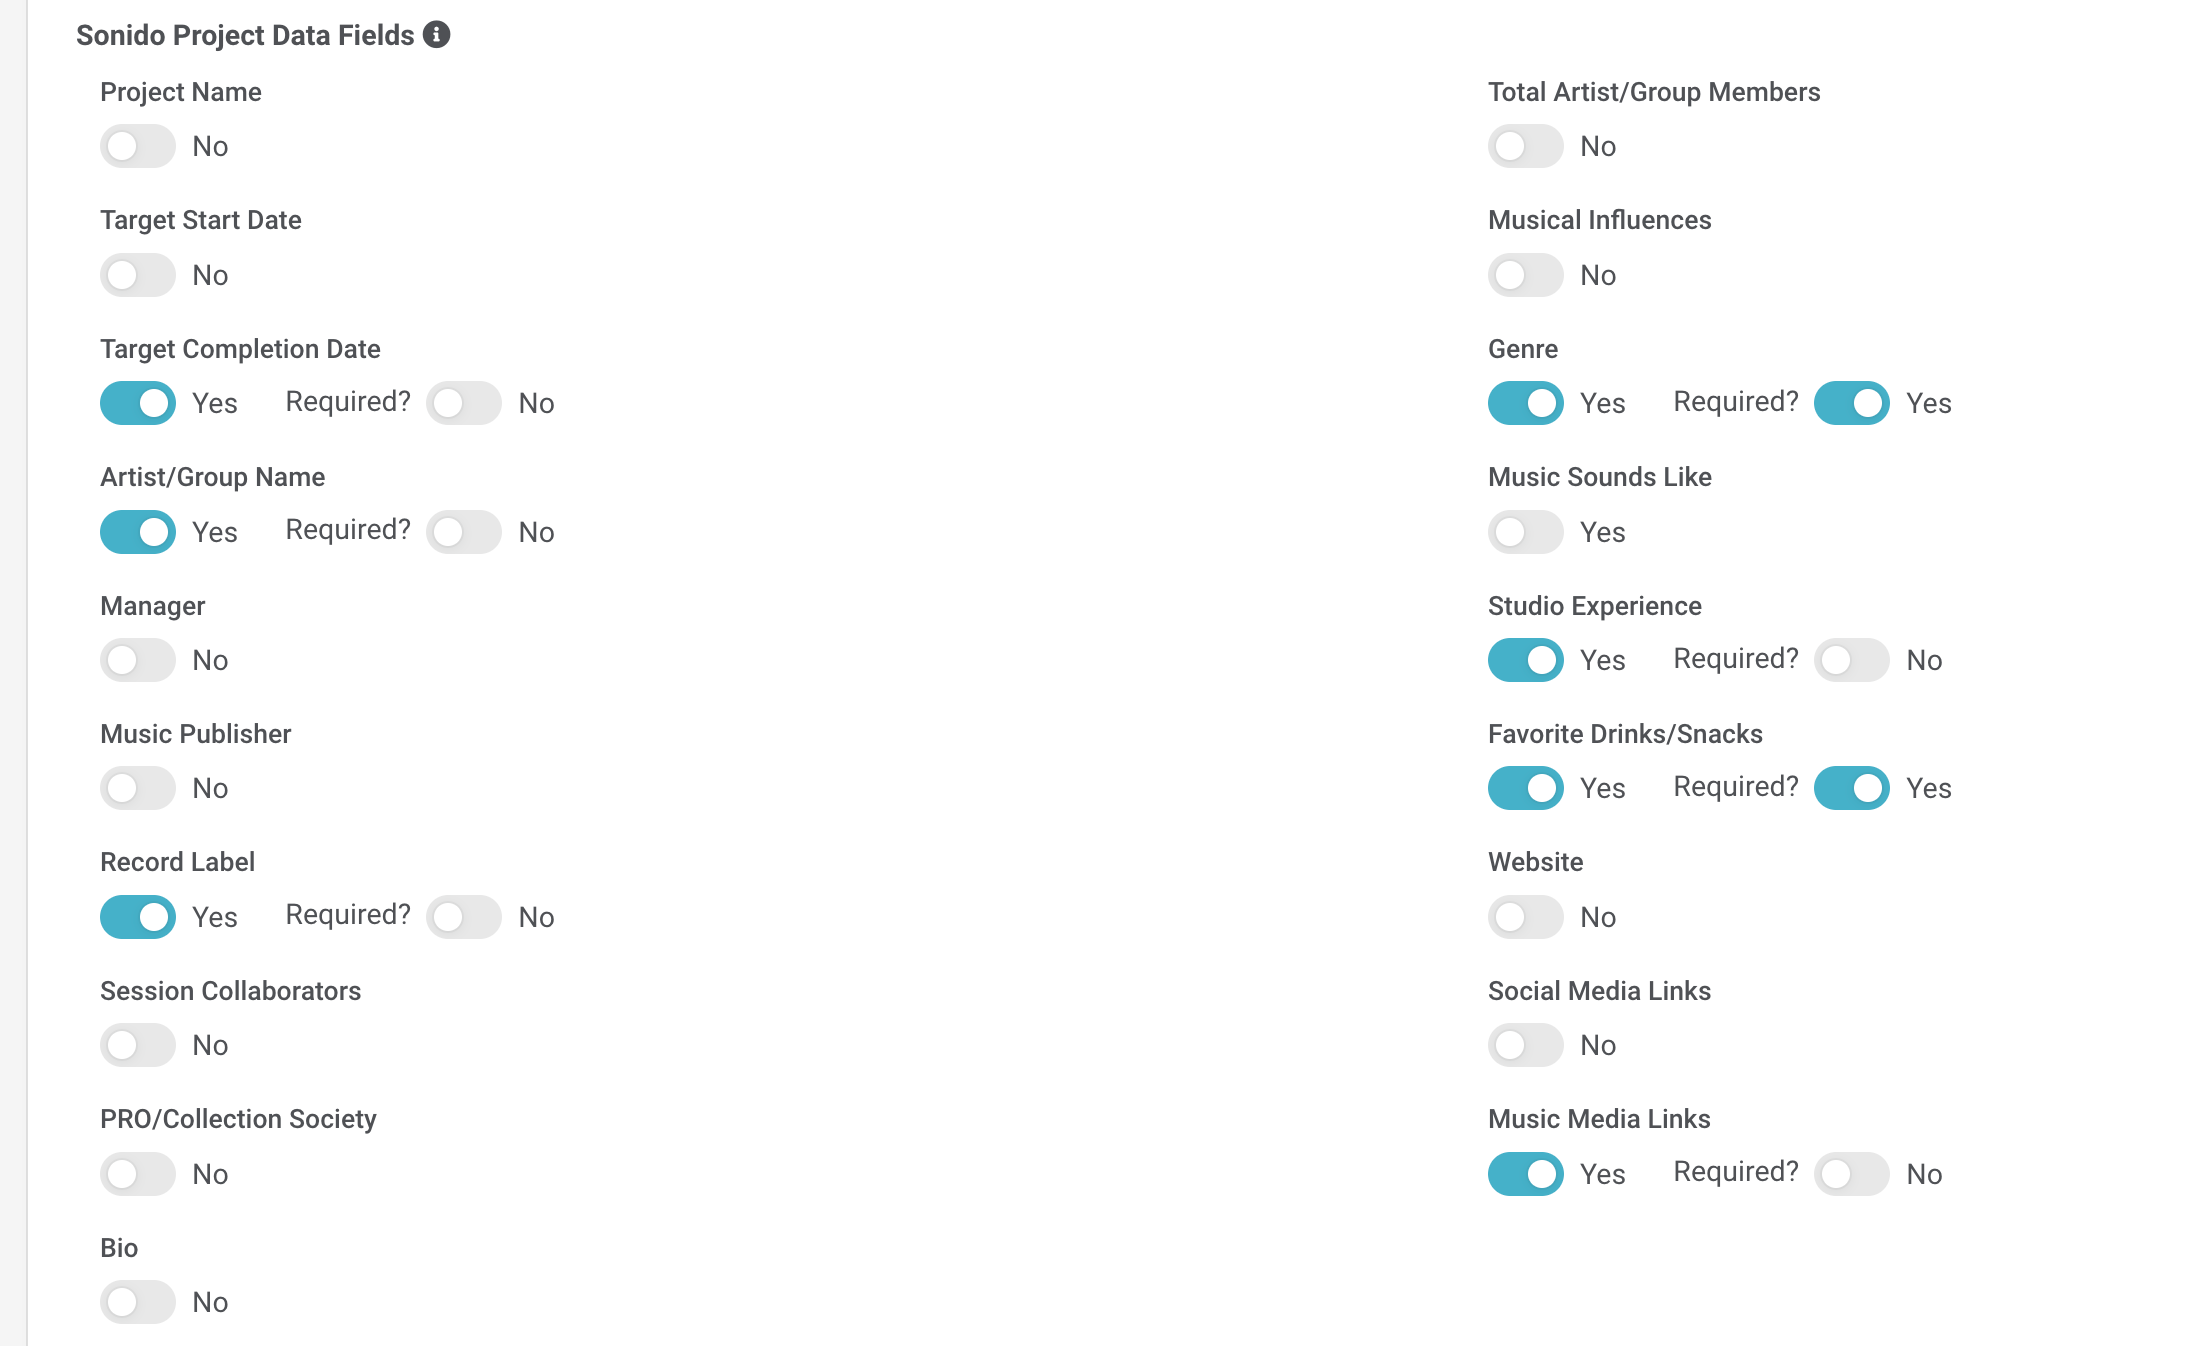The image size is (2198, 1346).
Task: Enable the Bio field toggle
Action: pos(138,1302)
